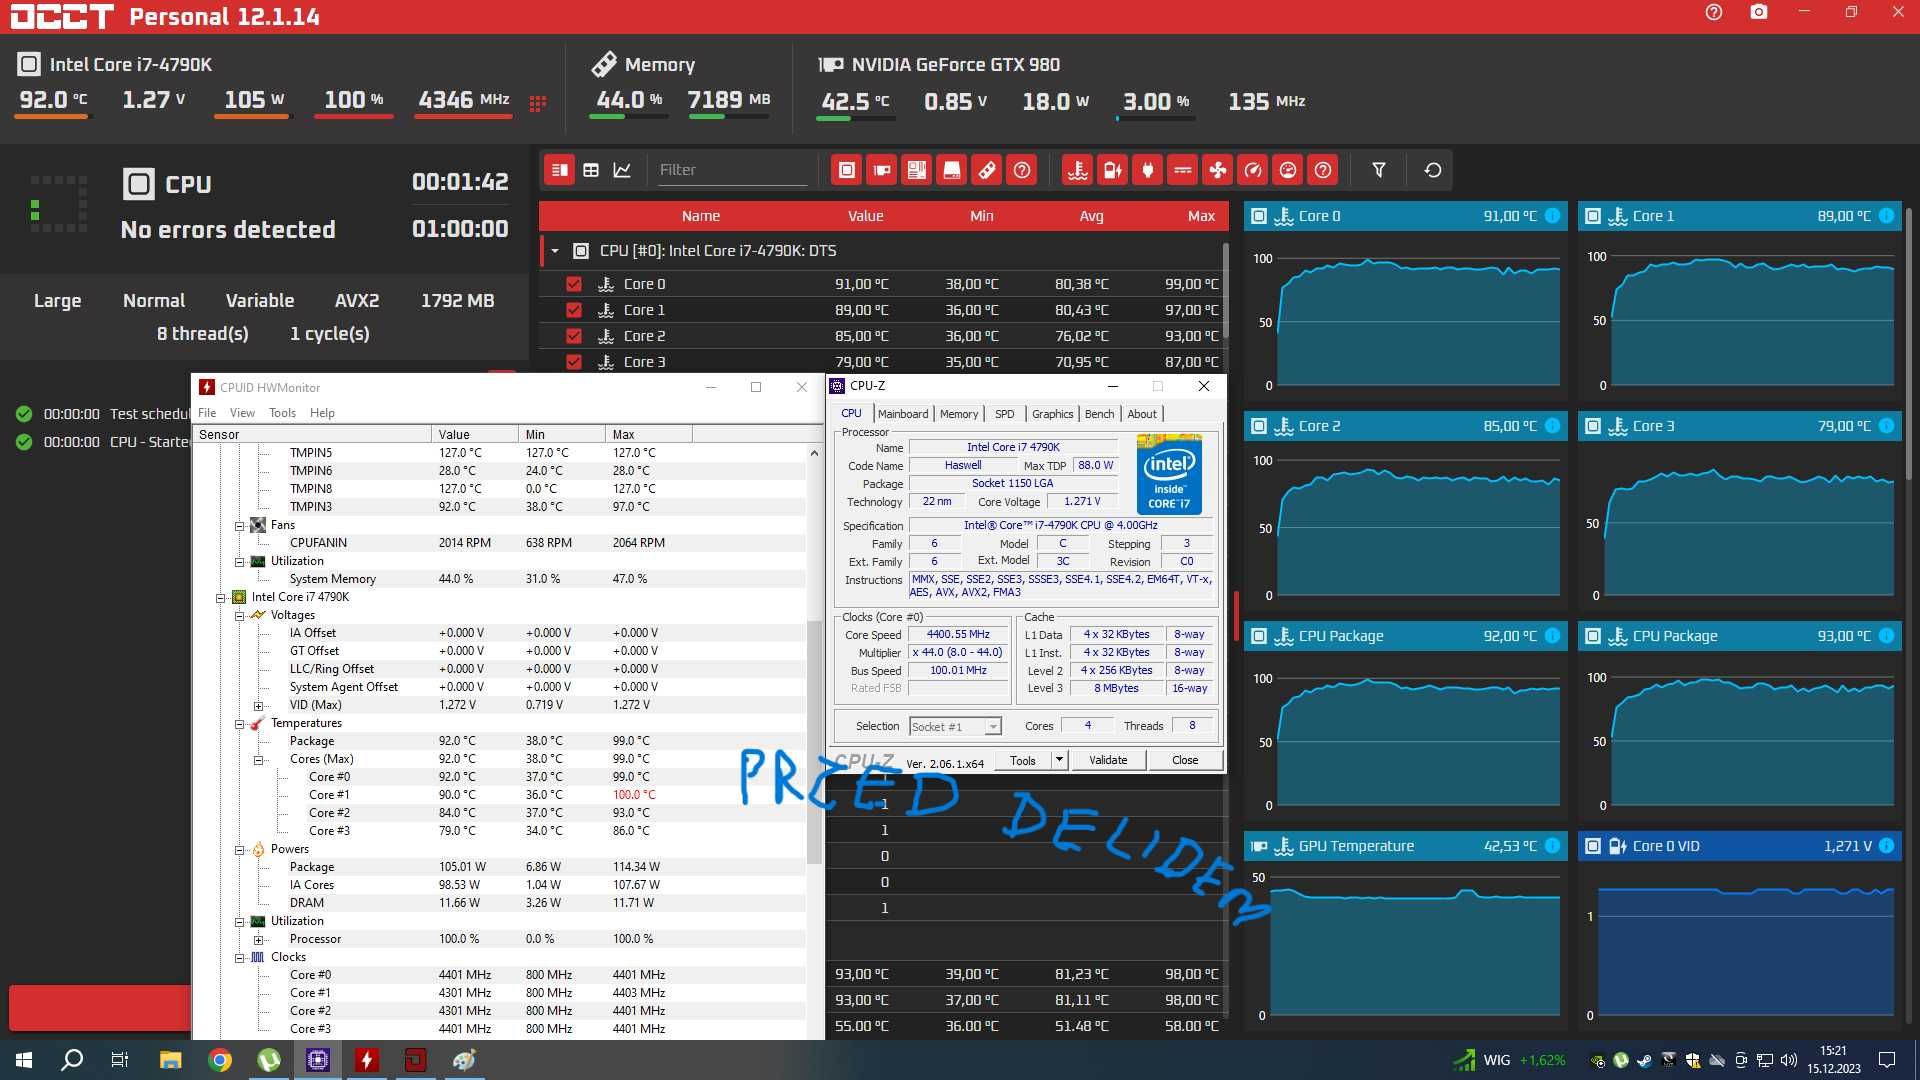
Task: Open Chrome from the taskbar
Action: tap(220, 1060)
